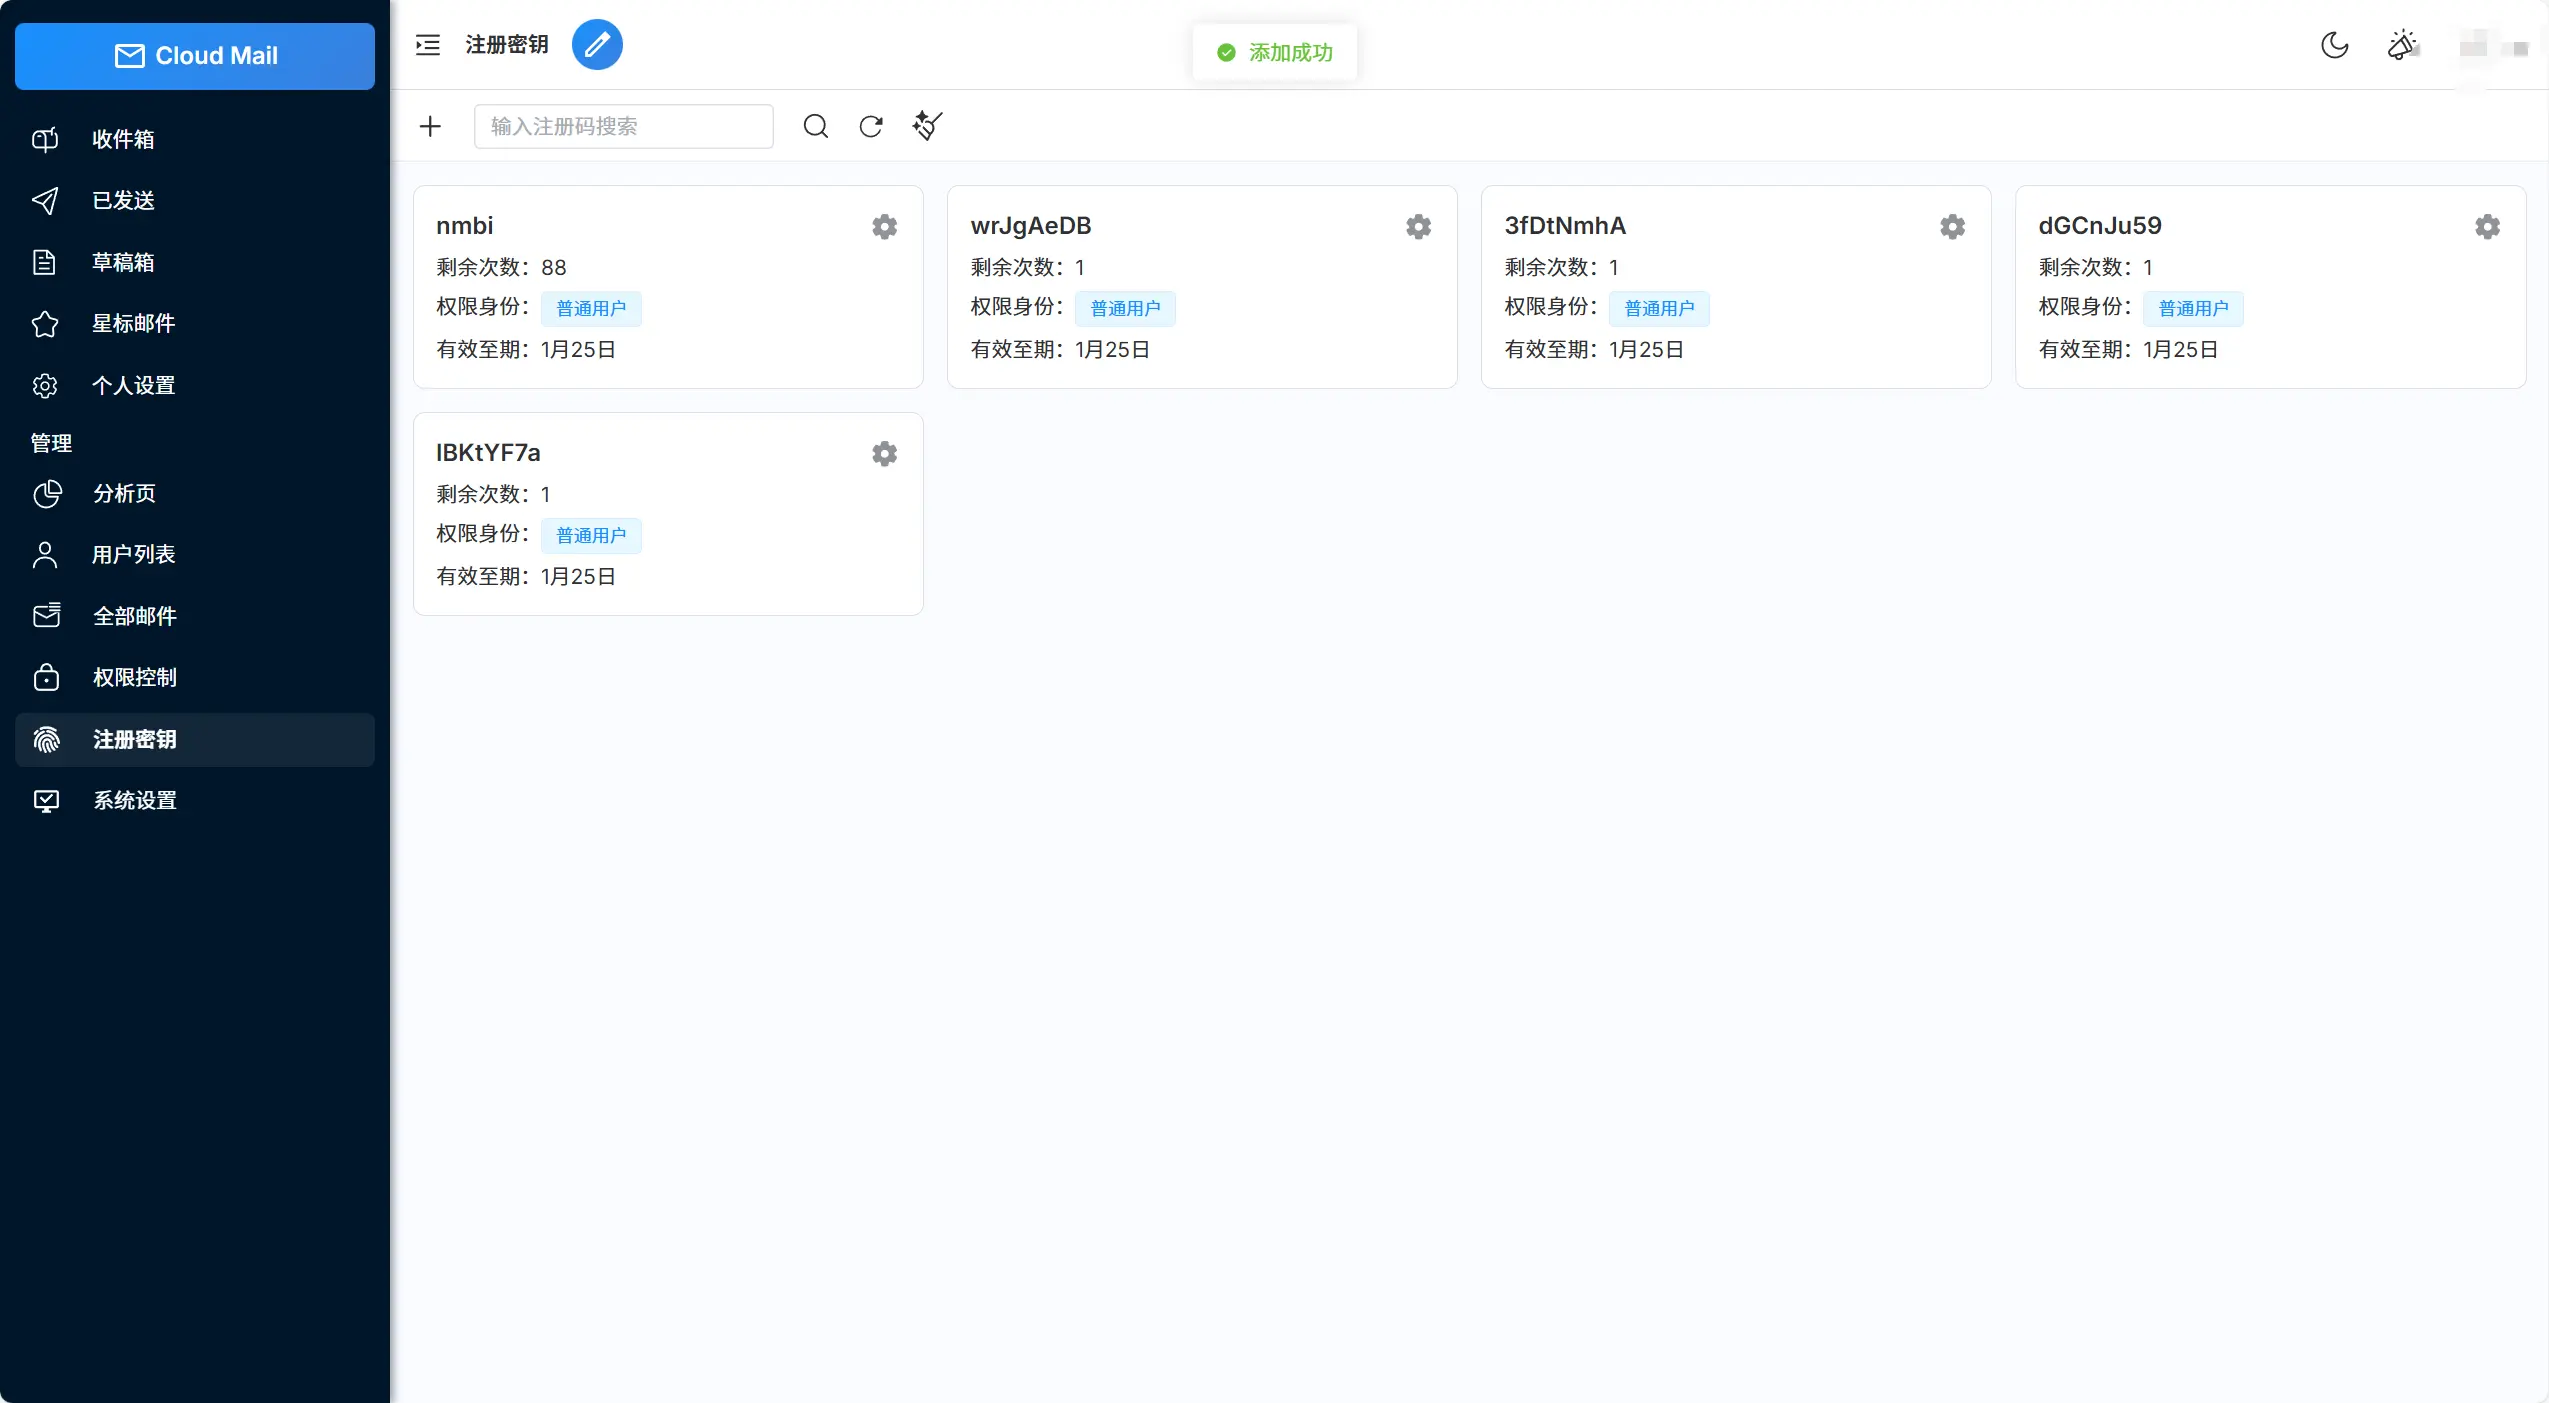Click the permission lock icon
The width and height of the screenshot is (2549, 1403).
[x=46, y=677]
